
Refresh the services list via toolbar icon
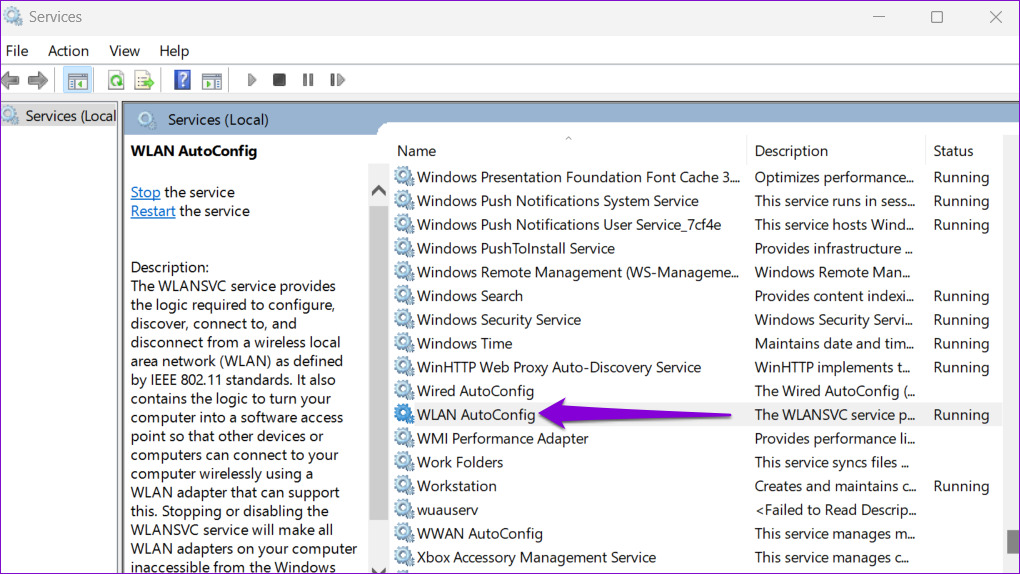116,81
